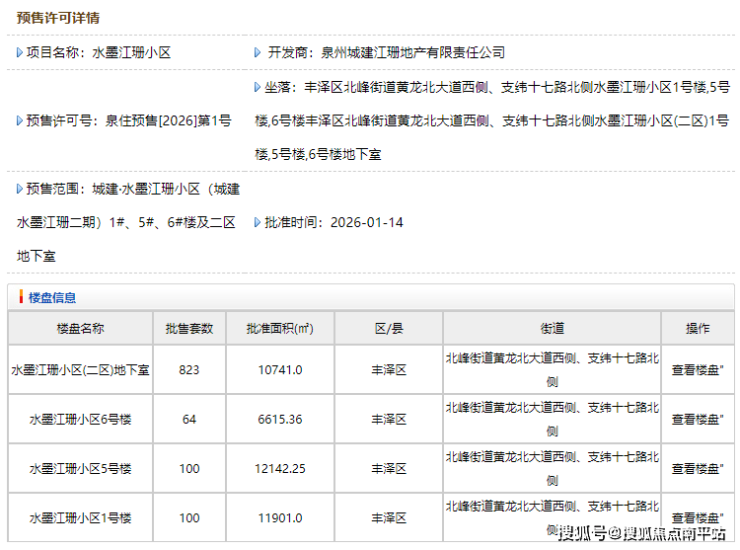Click the arrow icon before 项目名称
Viewport: 740px width, 550px height.
(20, 52)
